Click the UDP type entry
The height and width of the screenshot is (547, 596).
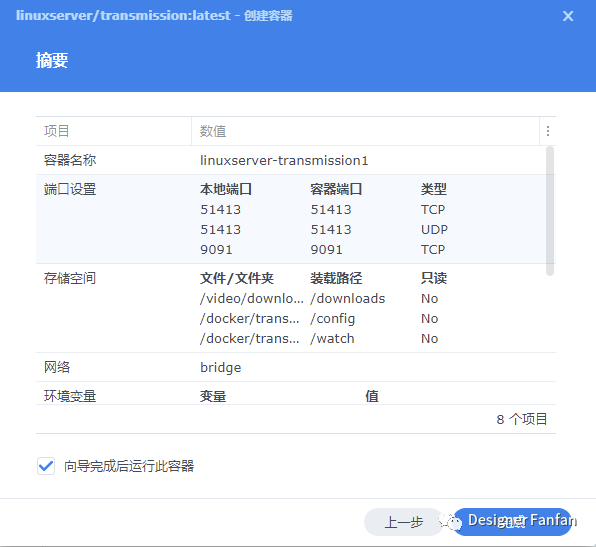(x=434, y=229)
